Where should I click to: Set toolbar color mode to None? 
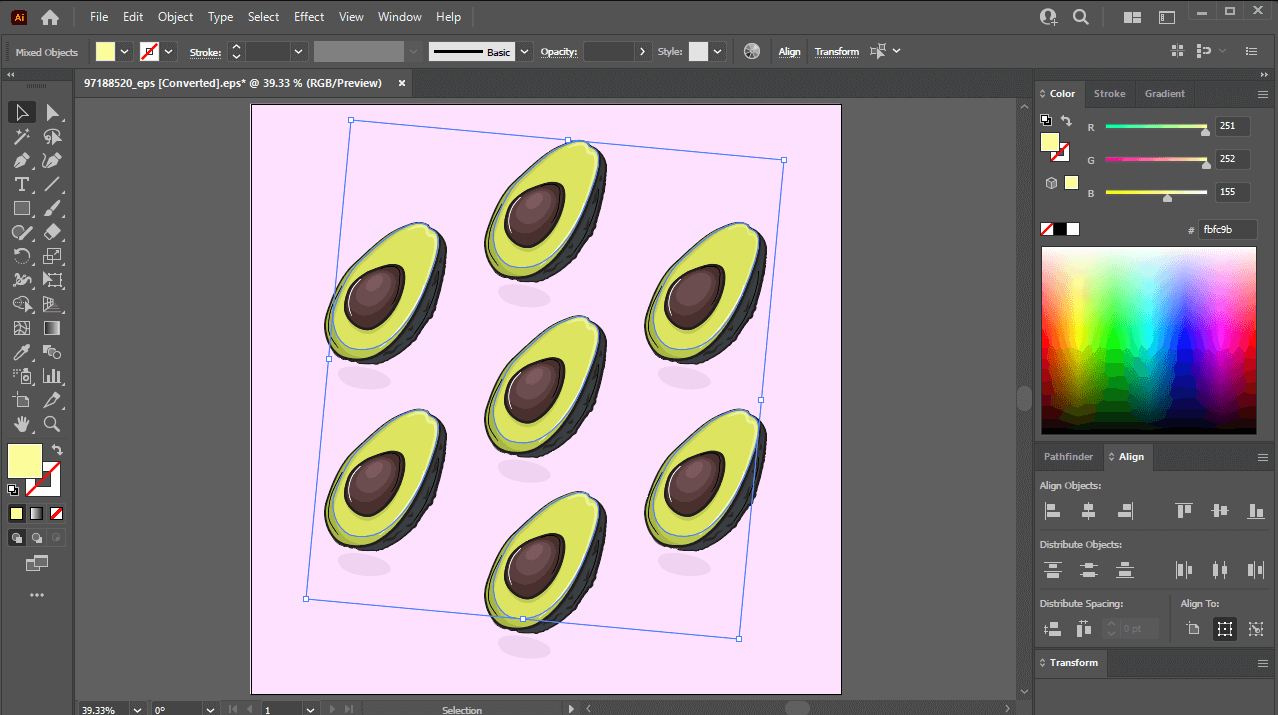[x=57, y=513]
